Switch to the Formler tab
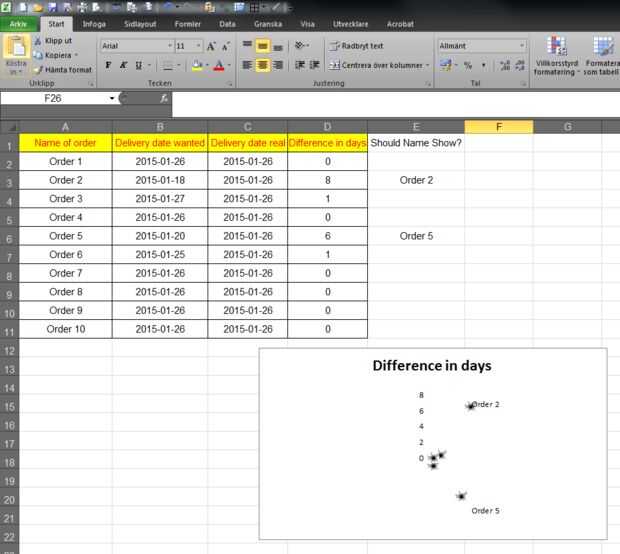This screenshot has width=620, height=554. (187, 24)
